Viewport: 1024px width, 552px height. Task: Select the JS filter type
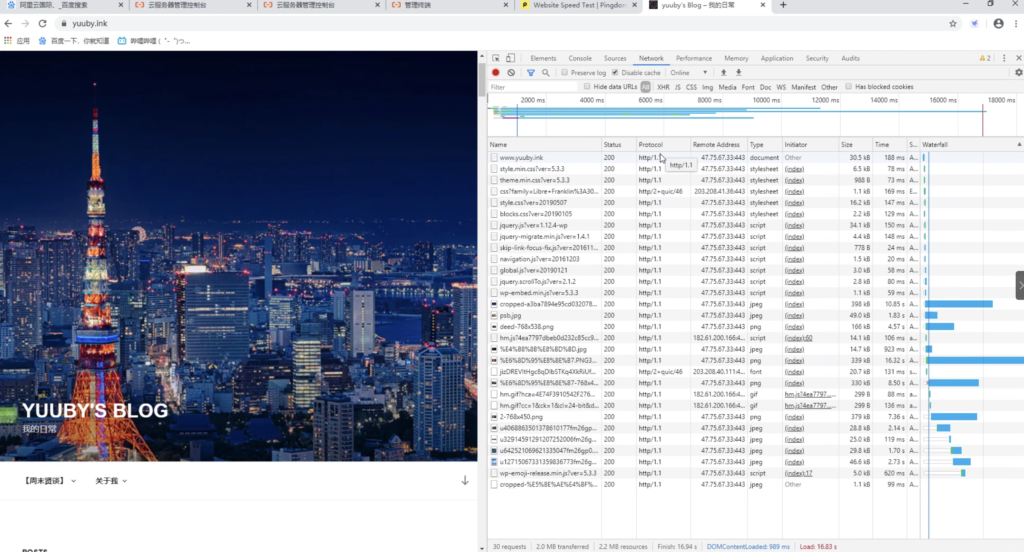677,87
